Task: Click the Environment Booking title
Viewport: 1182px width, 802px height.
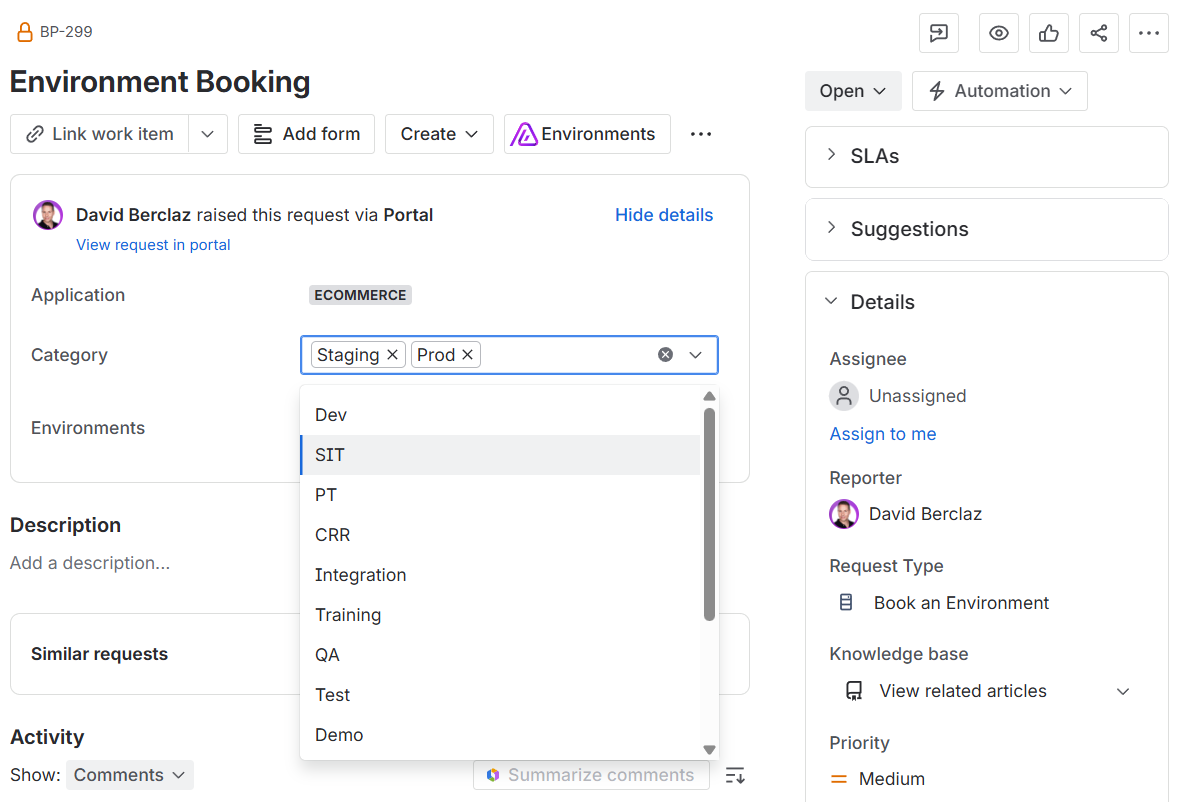Action: pyautogui.click(x=160, y=81)
